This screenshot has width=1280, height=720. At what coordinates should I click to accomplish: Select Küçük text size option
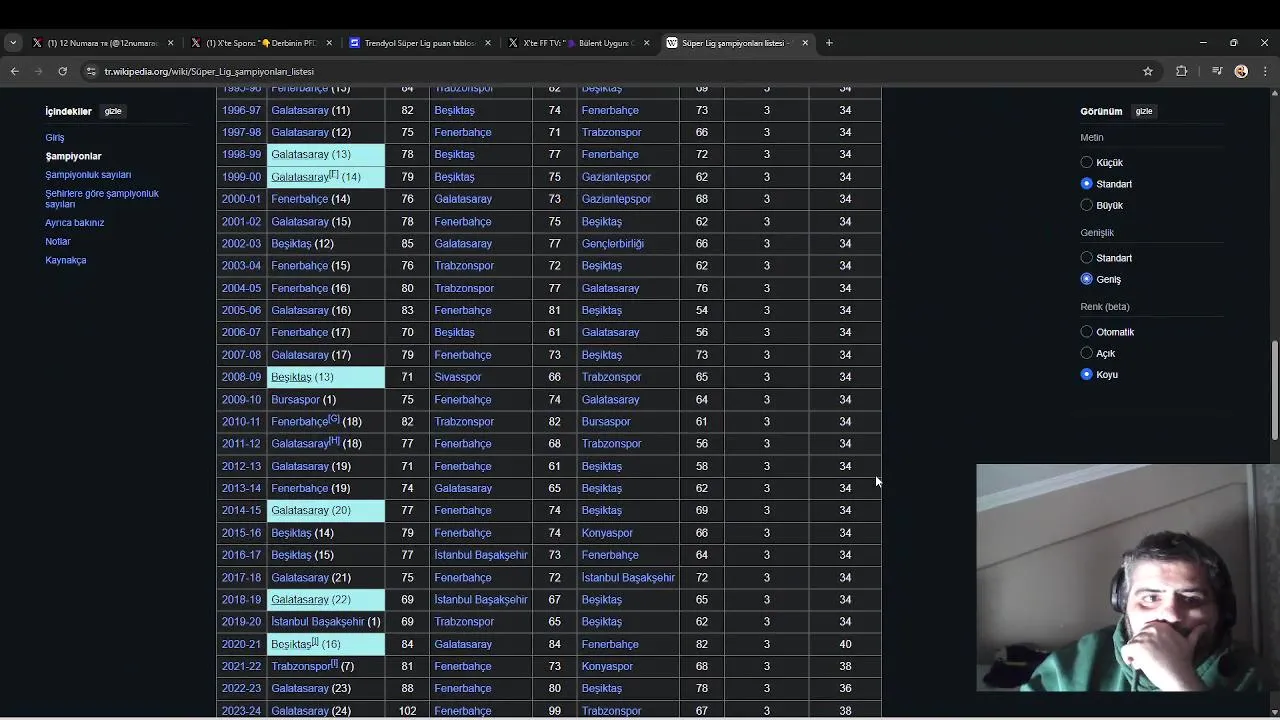[x=1087, y=162]
